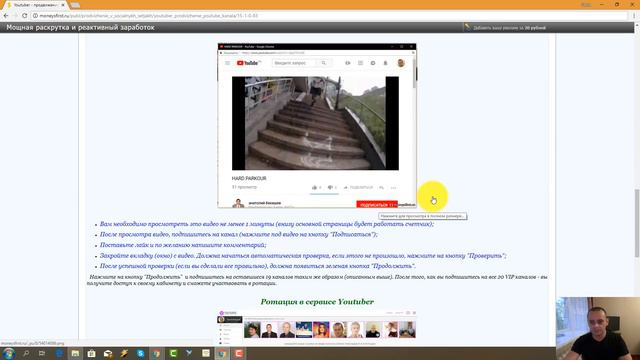Screen dimensions: 640x360
Task: Open the Store bag icon on the taskbar
Action: point(91,353)
